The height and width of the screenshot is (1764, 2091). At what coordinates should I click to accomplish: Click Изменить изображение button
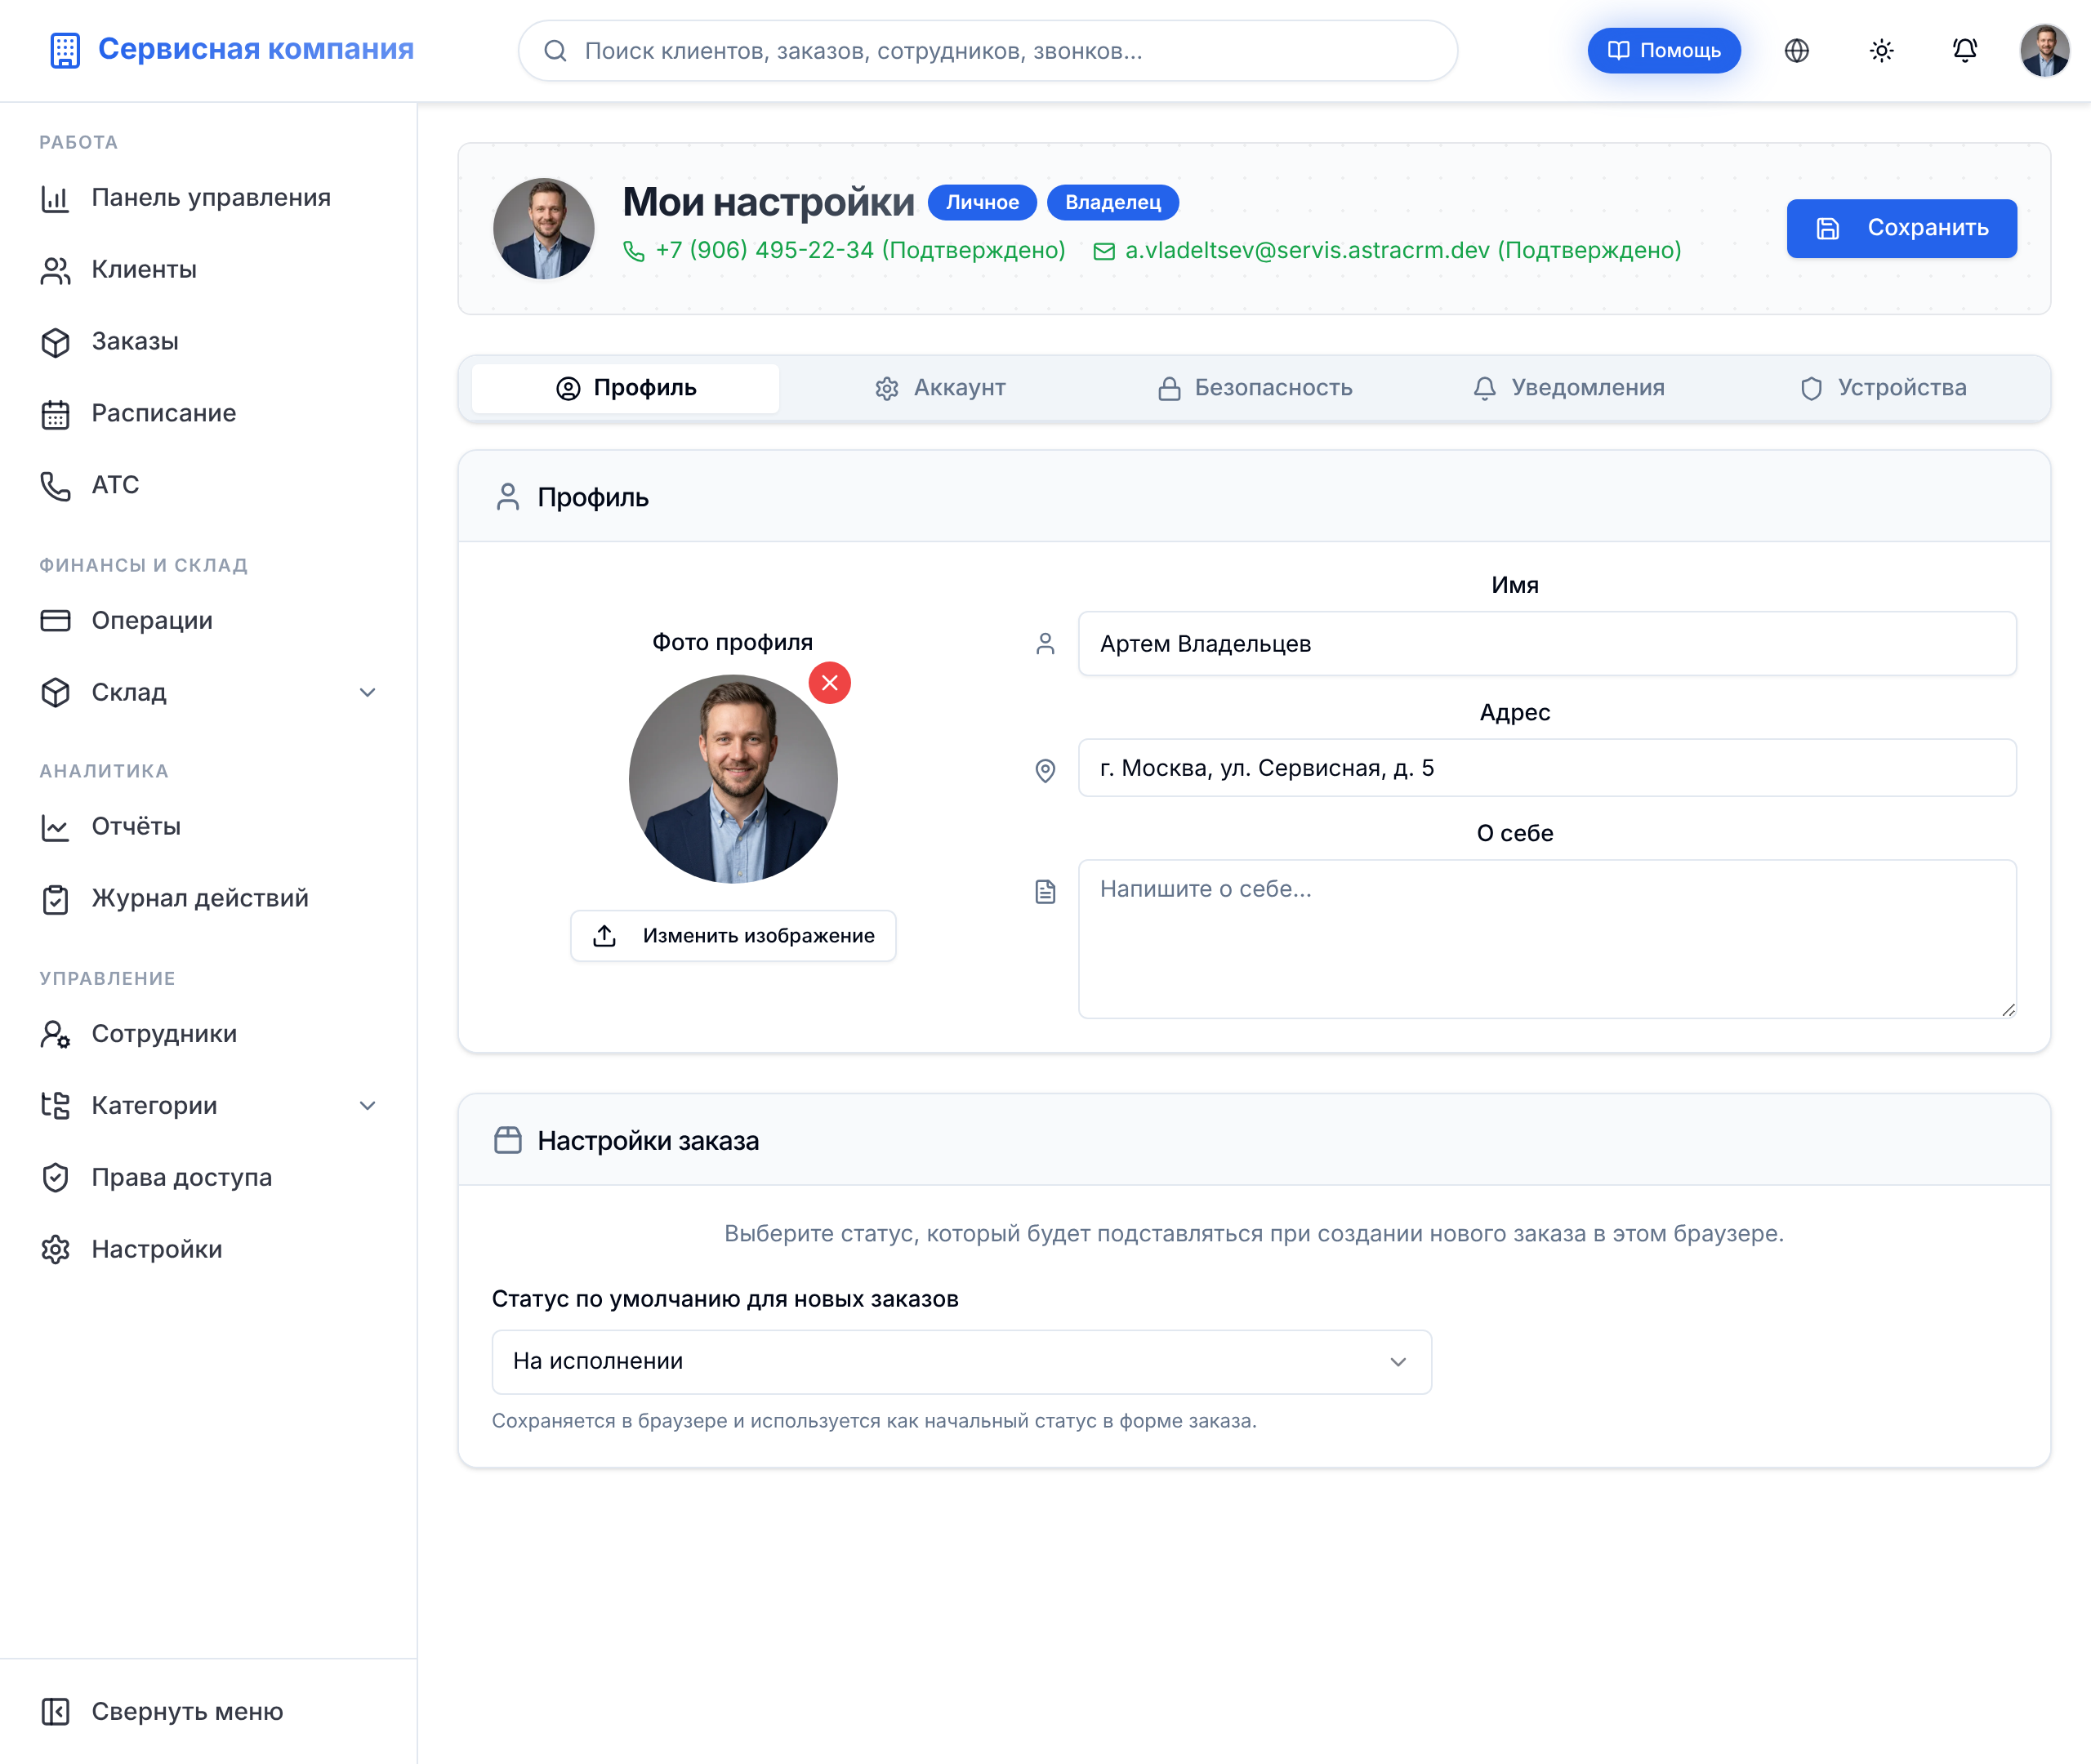[733, 936]
